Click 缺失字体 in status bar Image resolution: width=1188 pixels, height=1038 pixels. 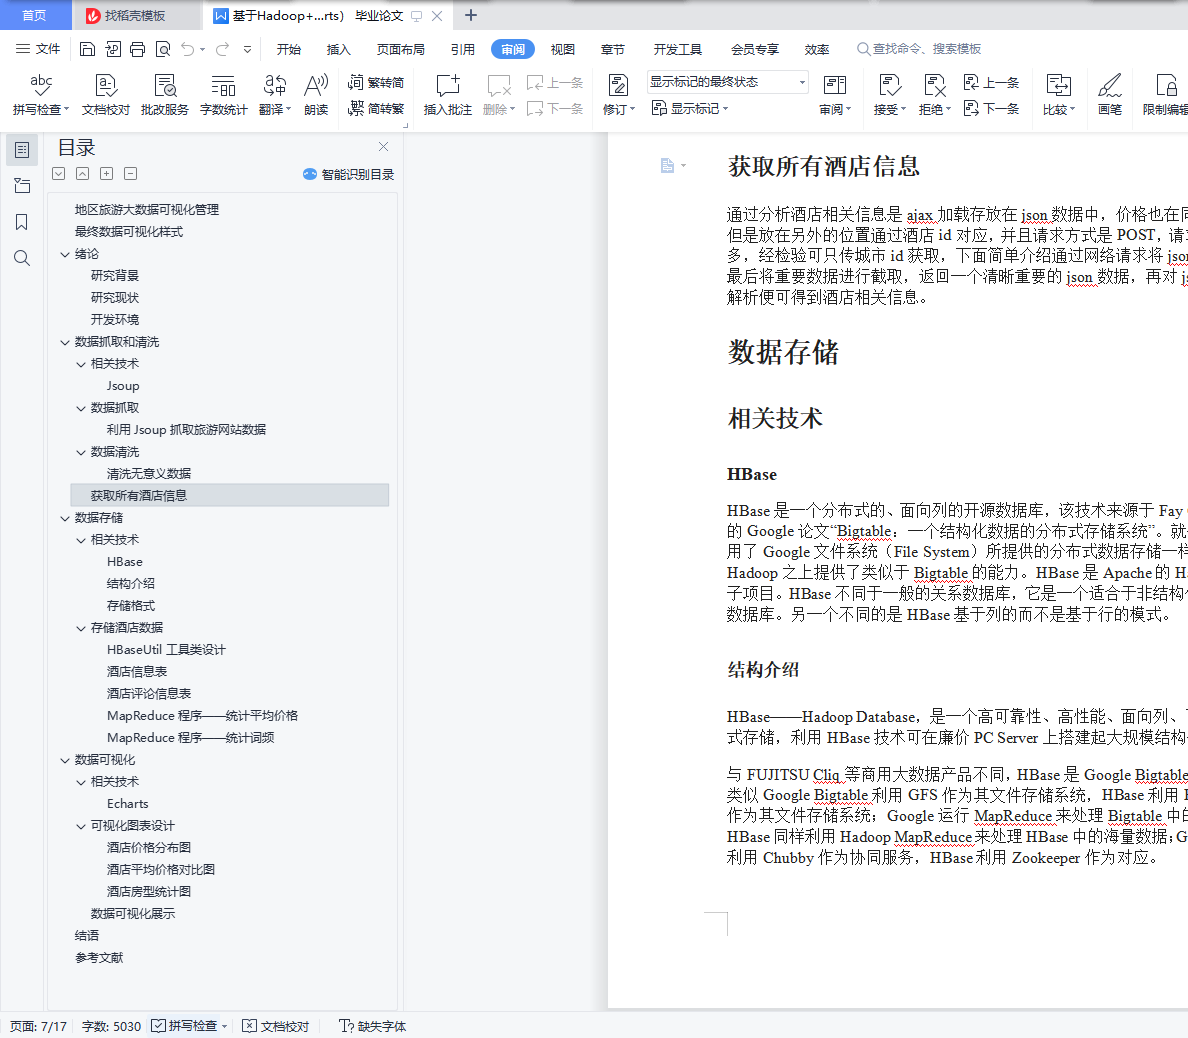pos(373,1026)
